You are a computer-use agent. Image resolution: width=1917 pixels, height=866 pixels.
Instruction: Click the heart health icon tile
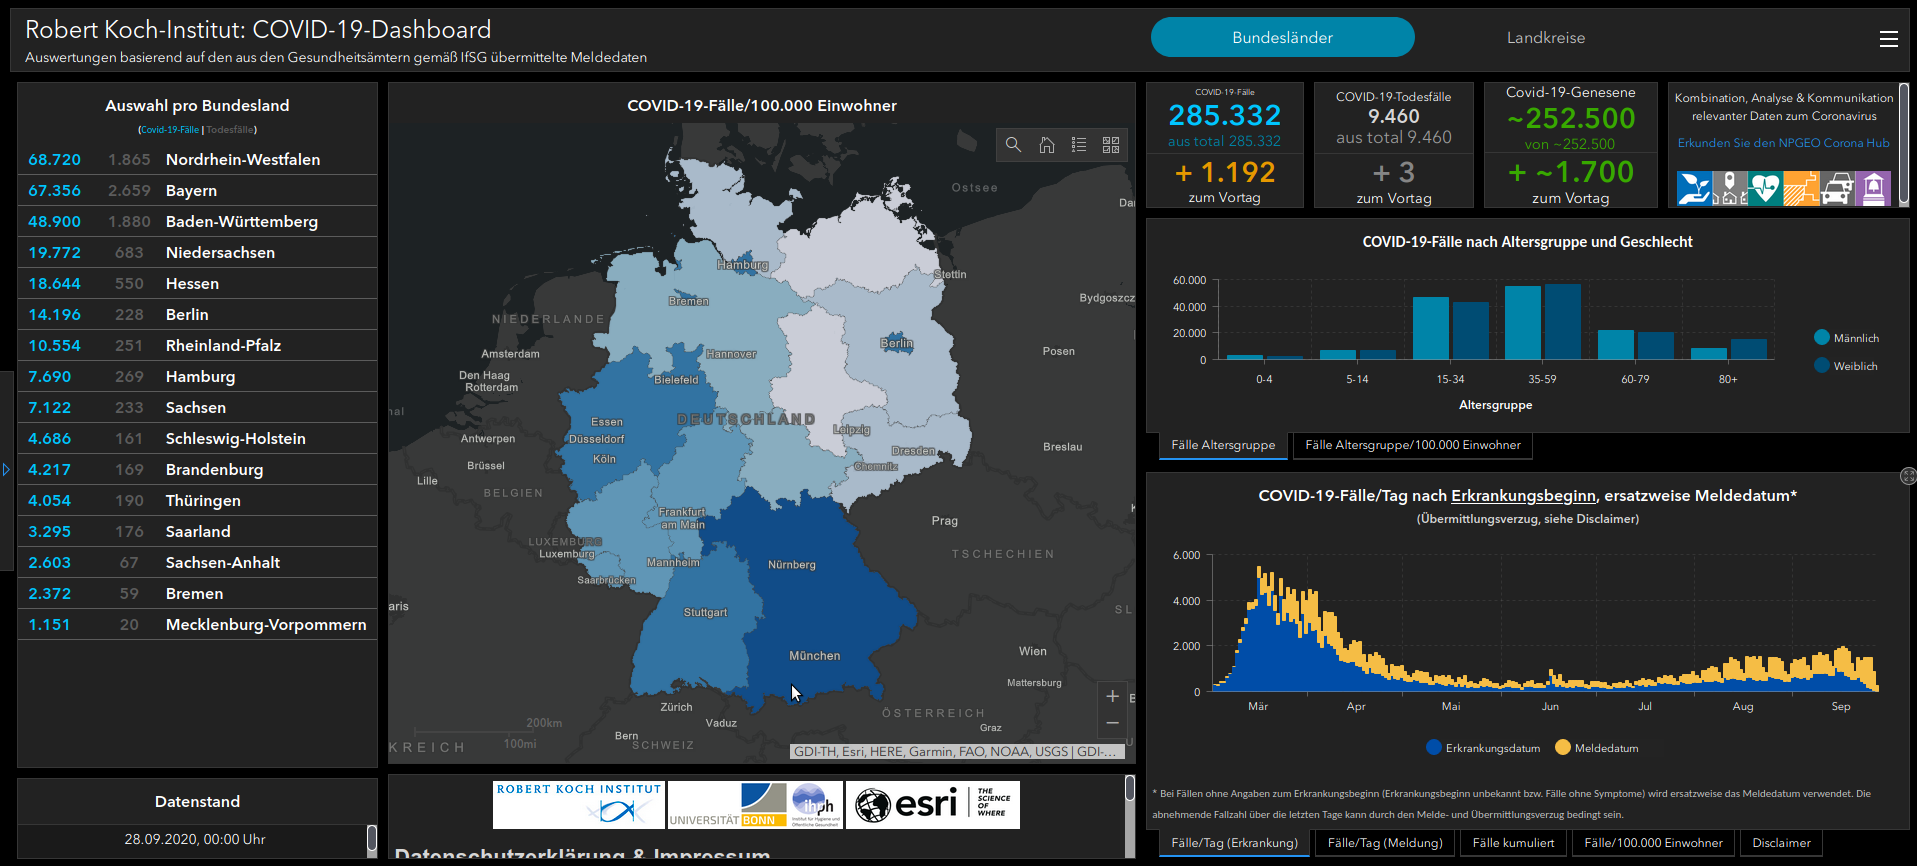click(x=1765, y=188)
